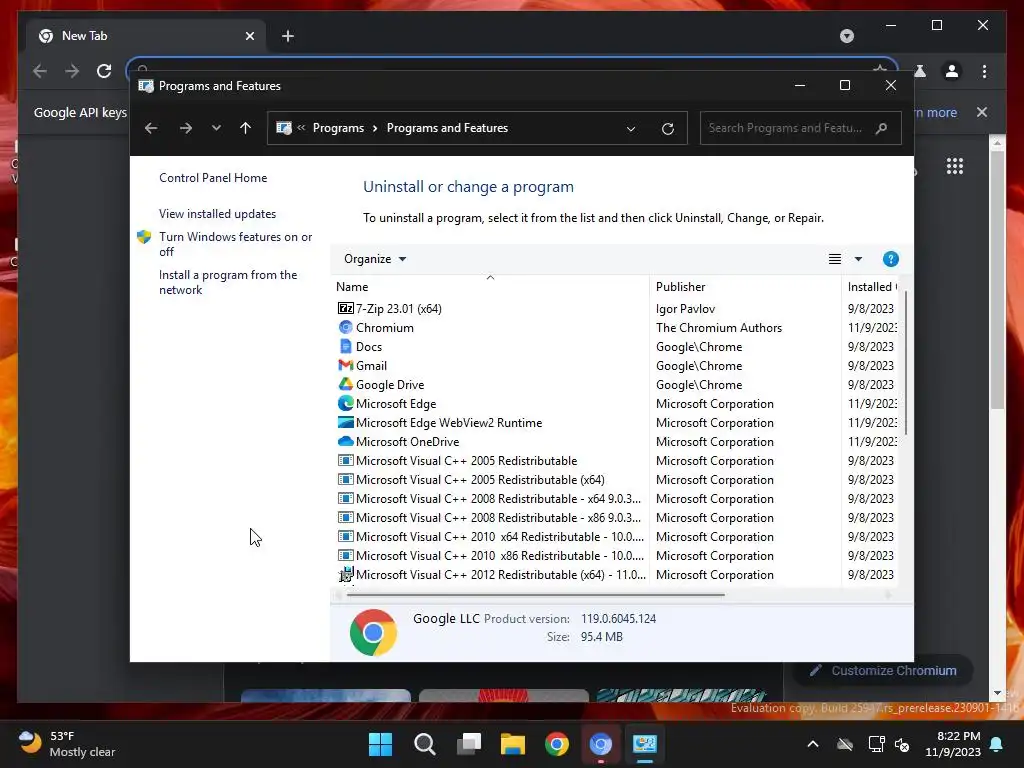Open recent locations chevron in Programs and Features
The height and width of the screenshot is (768, 1024).
coord(216,128)
